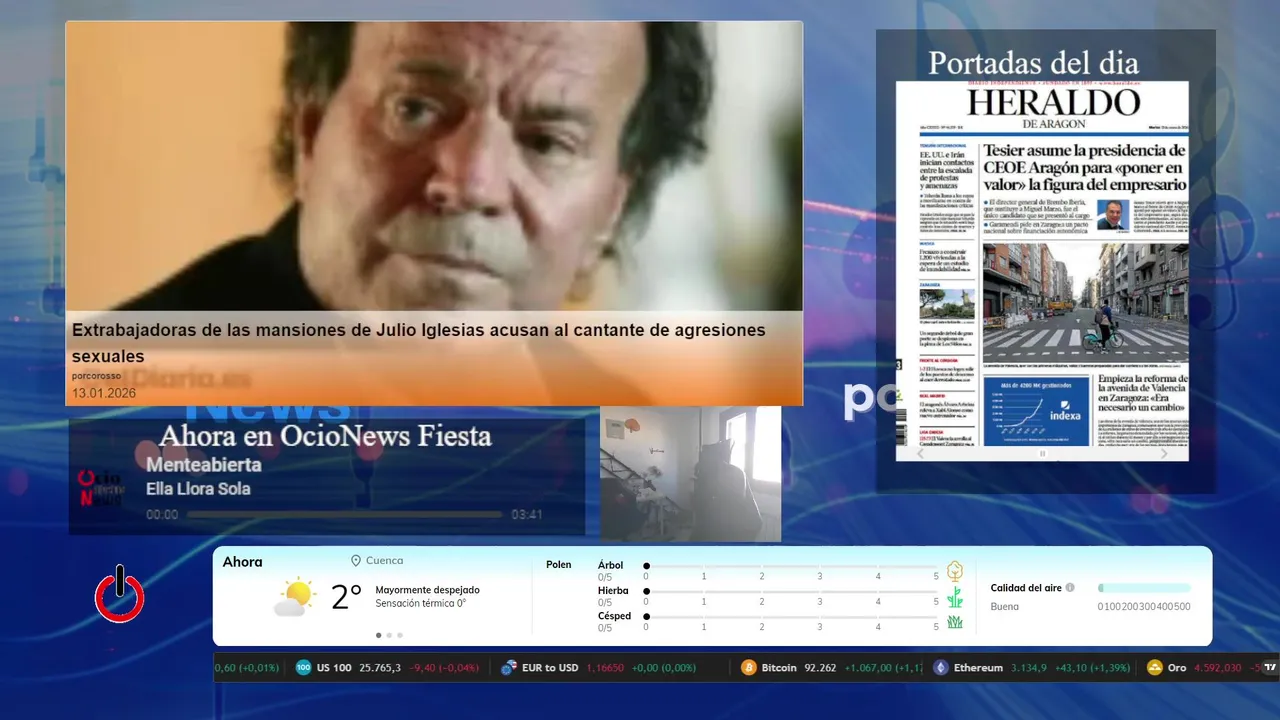Click the Buena air quality status
1280x720 pixels.
1005,606
